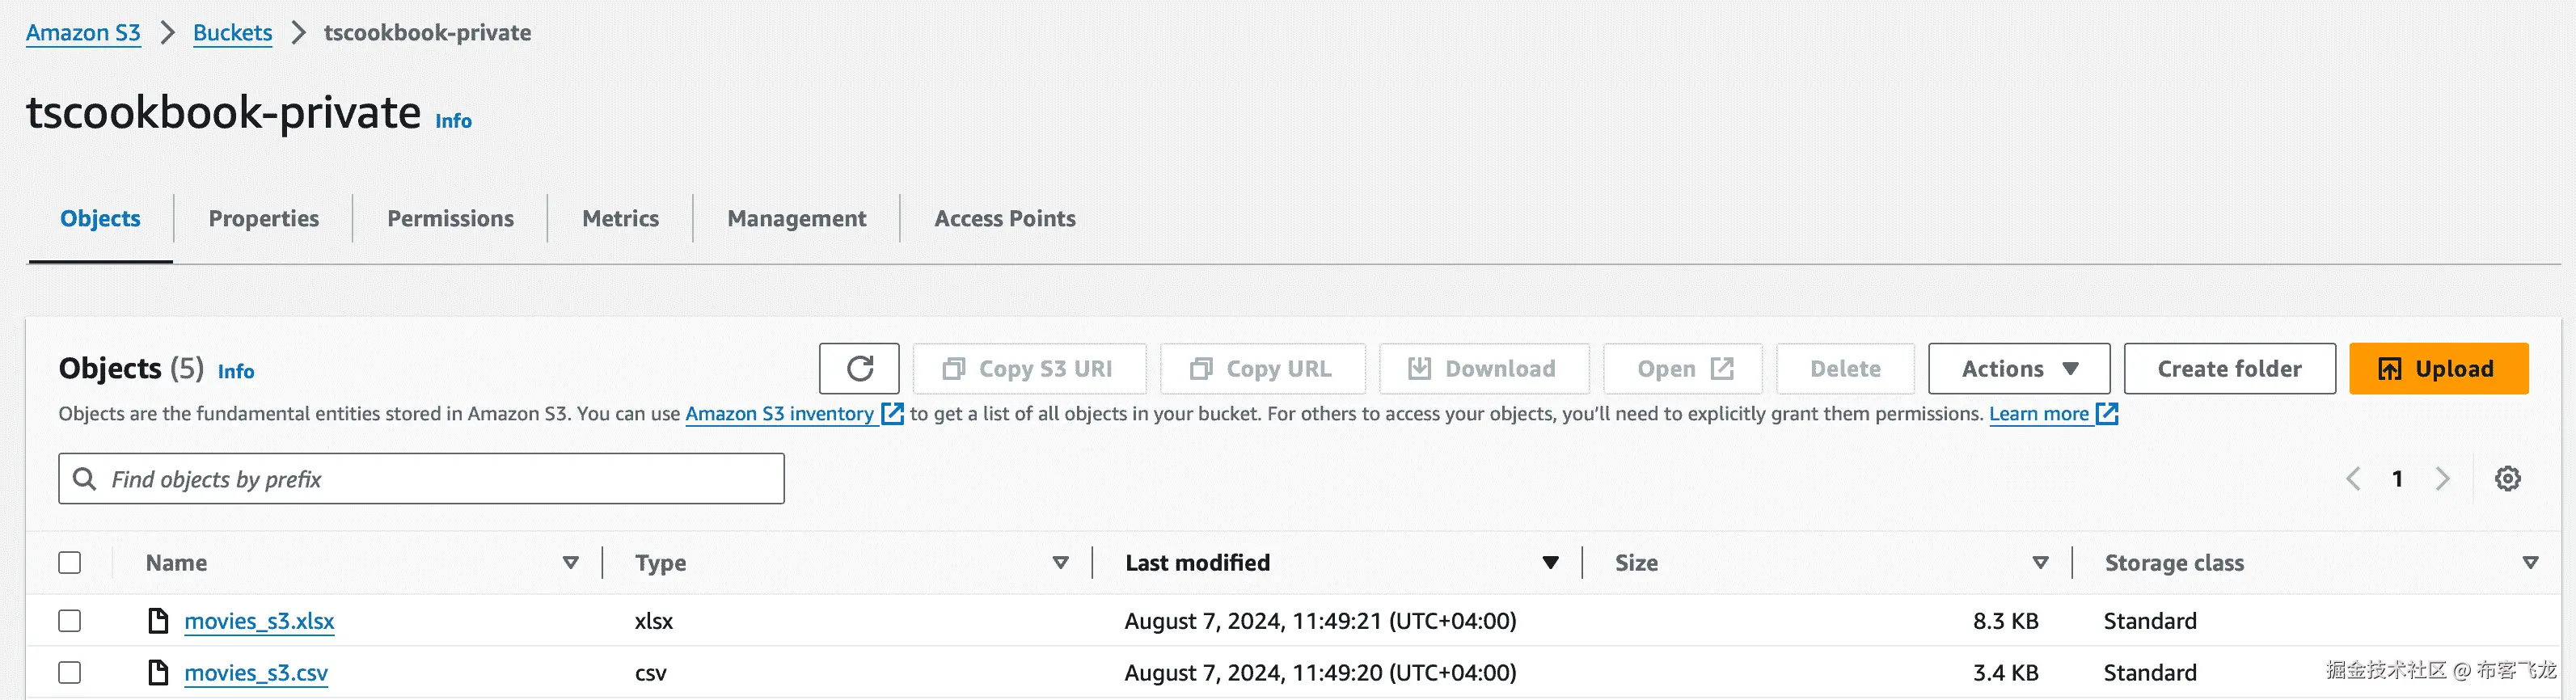Go to next page arrow
The image size is (2576, 700).
click(2442, 479)
